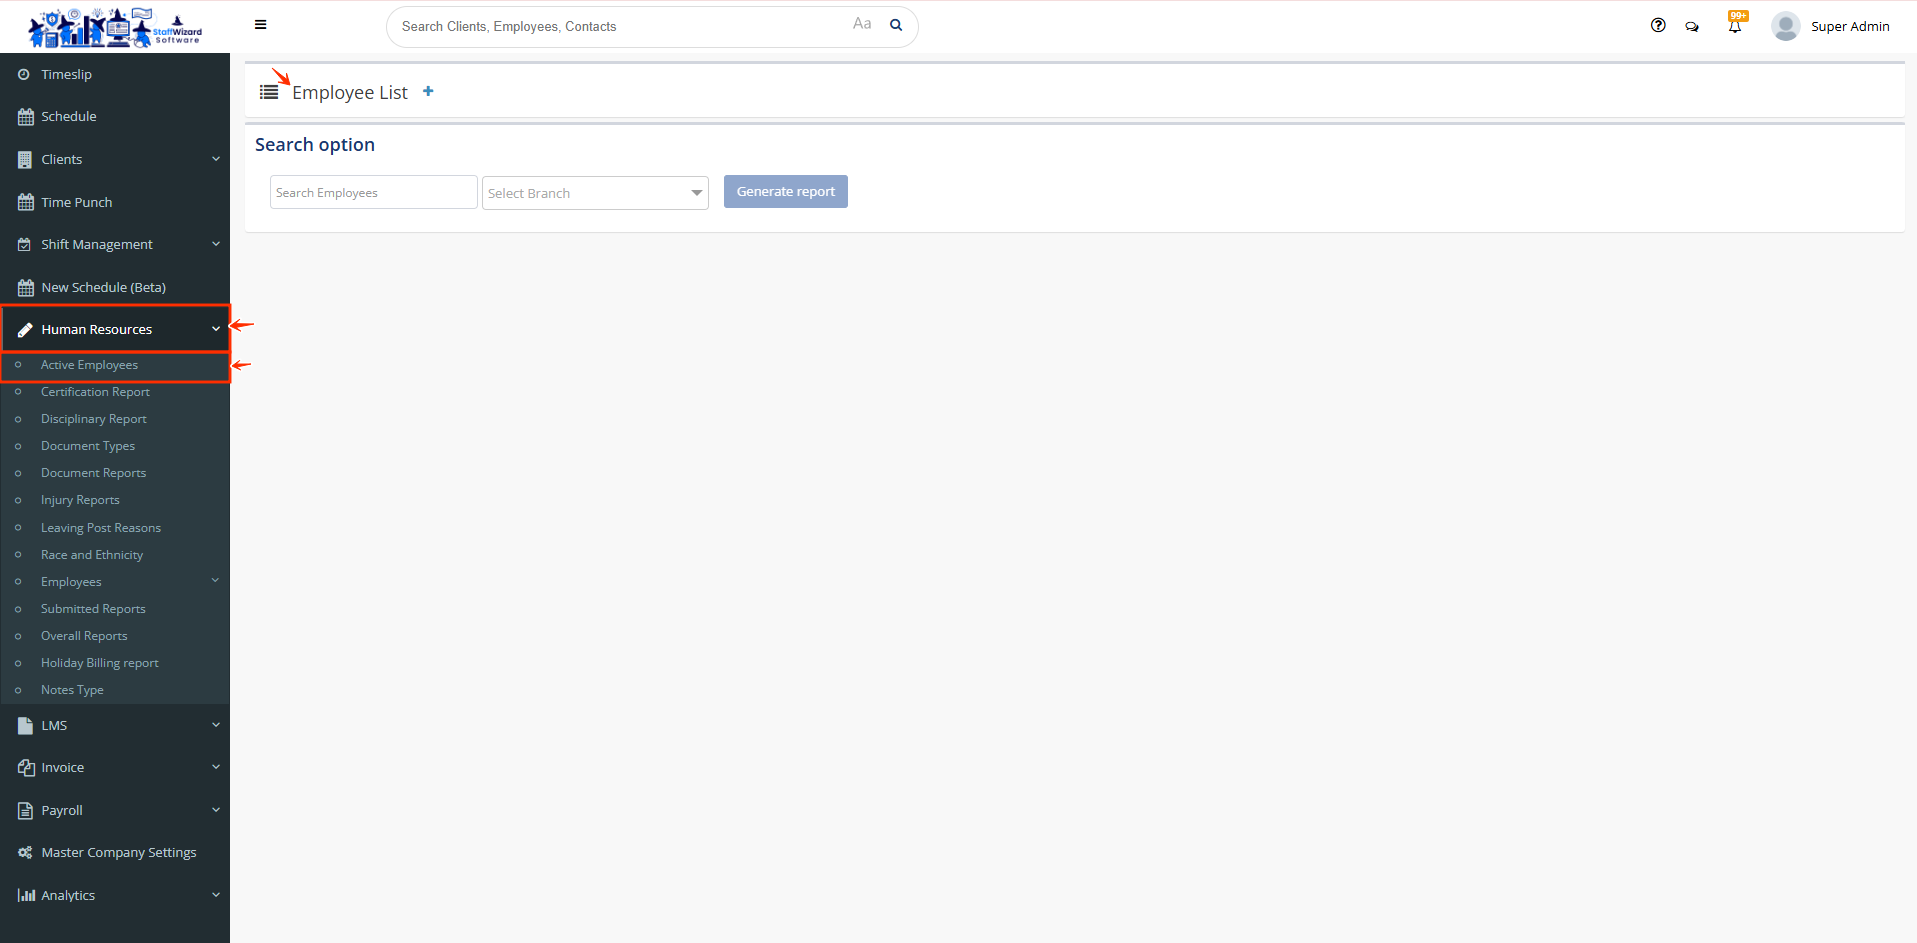This screenshot has width=1917, height=943.
Task: Open Timeslip from the sidebar
Action: [66, 74]
